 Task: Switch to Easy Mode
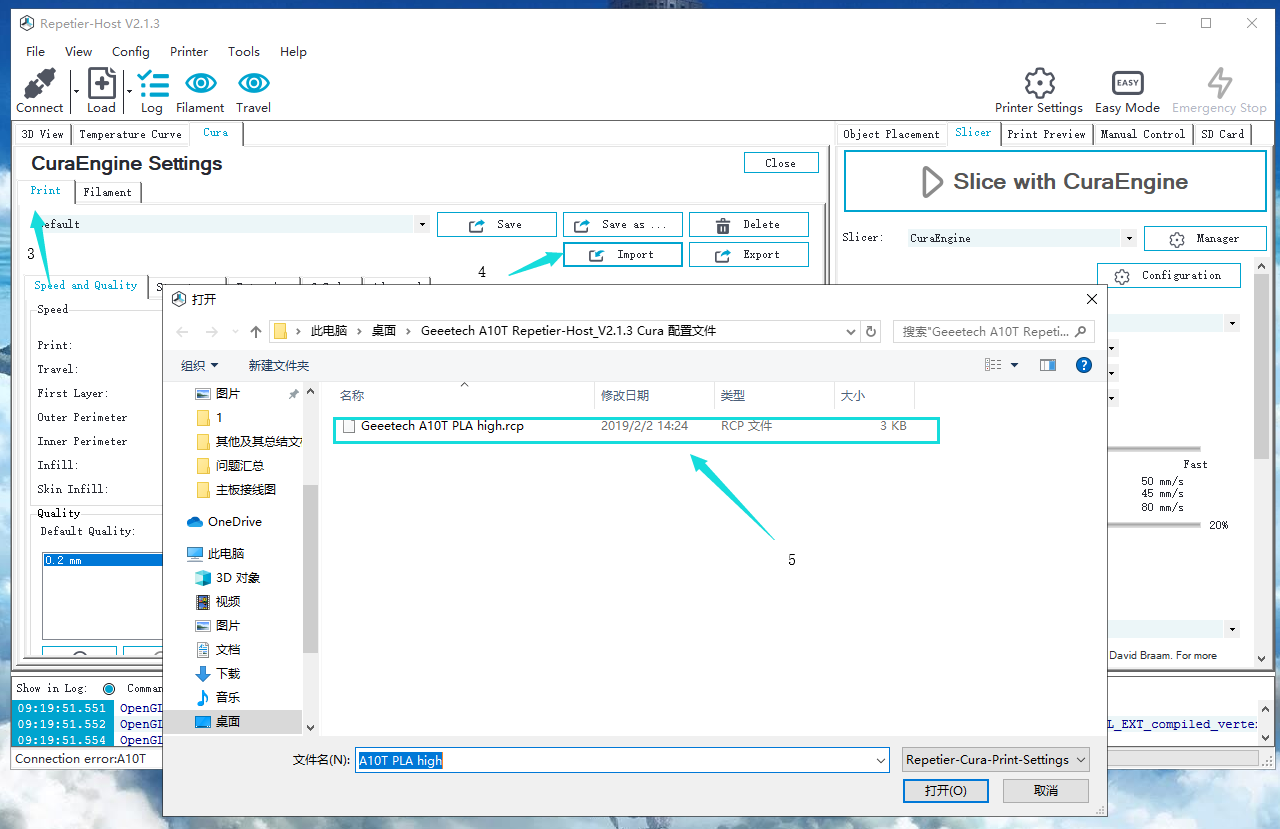pyautogui.click(x=1127, y=84)
